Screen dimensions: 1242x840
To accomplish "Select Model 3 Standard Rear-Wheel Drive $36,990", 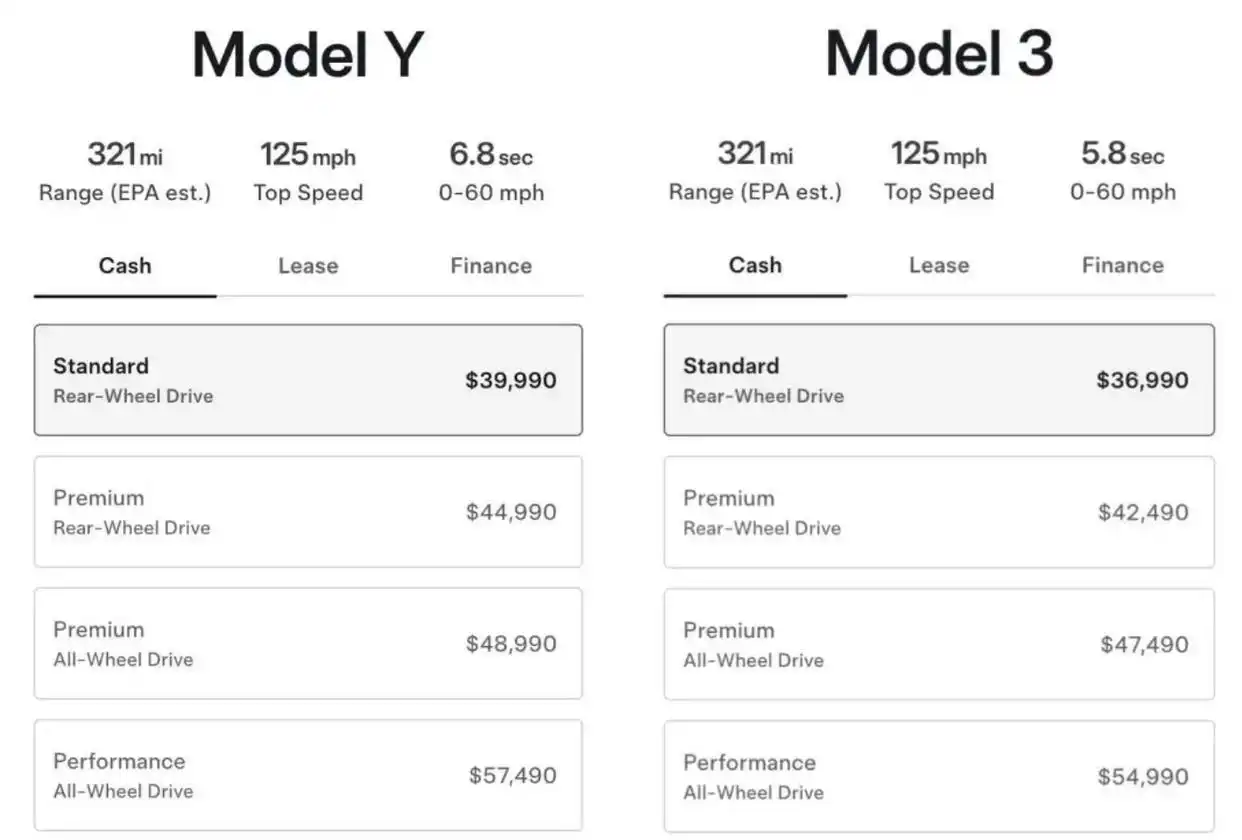I will click(939, 380).
